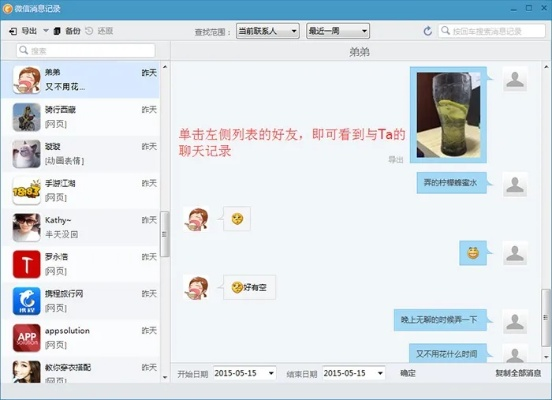The width and height of the screenshot is (552, 400).
Task: Click 弟弟's avatar beside 好有空 message
Action: [x=196, y=287]
